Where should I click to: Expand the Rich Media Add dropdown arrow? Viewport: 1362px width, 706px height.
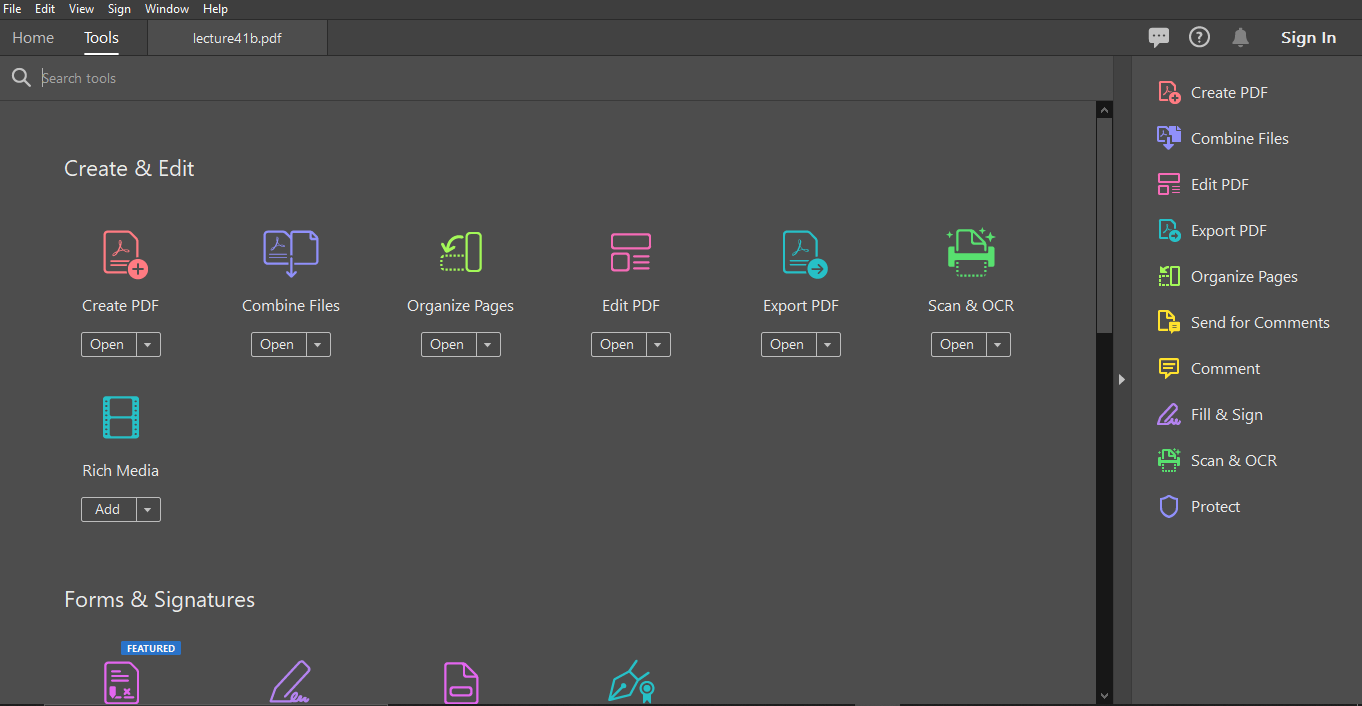(147, 509)
